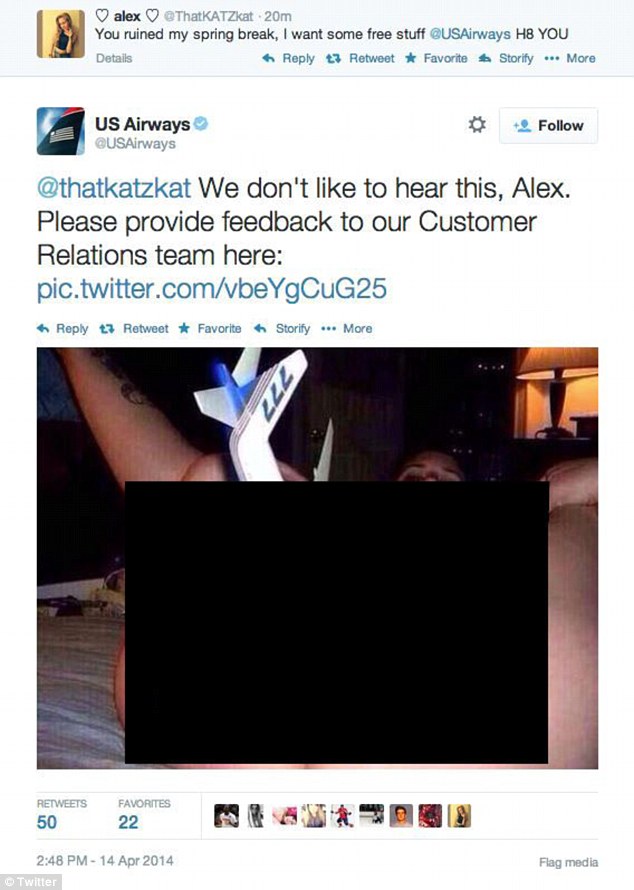Storify alex's tweet in top row

506,58
